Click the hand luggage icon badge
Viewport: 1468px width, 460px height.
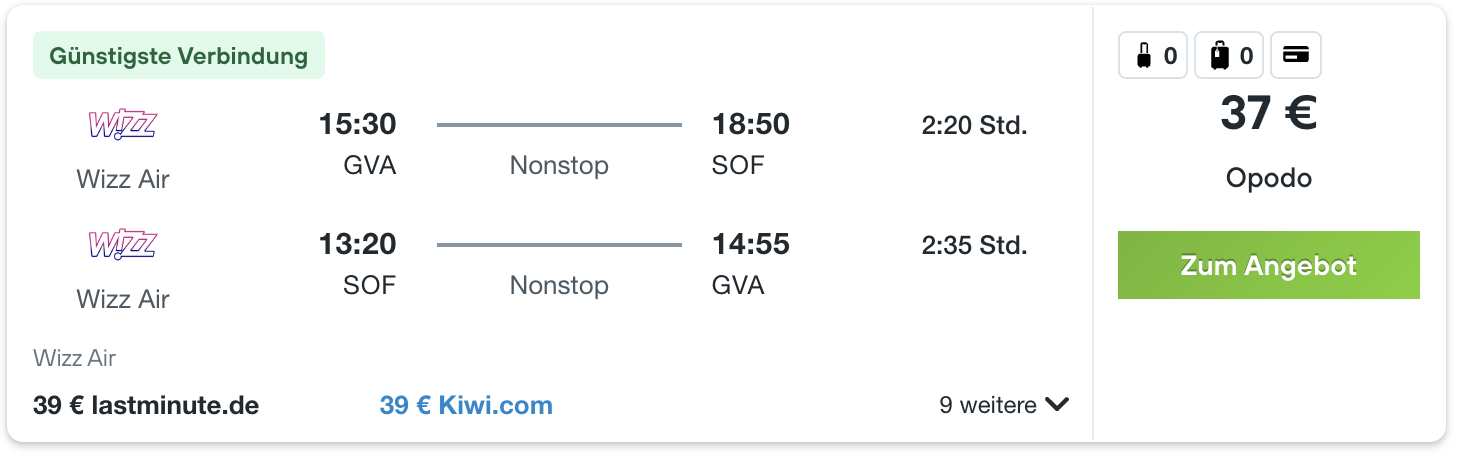point(1153,56)
